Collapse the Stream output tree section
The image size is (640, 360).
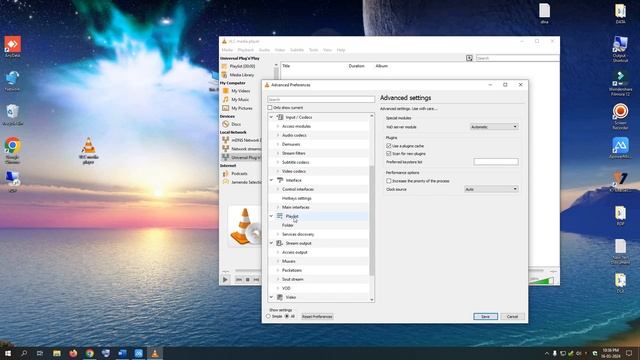(271, 243)
